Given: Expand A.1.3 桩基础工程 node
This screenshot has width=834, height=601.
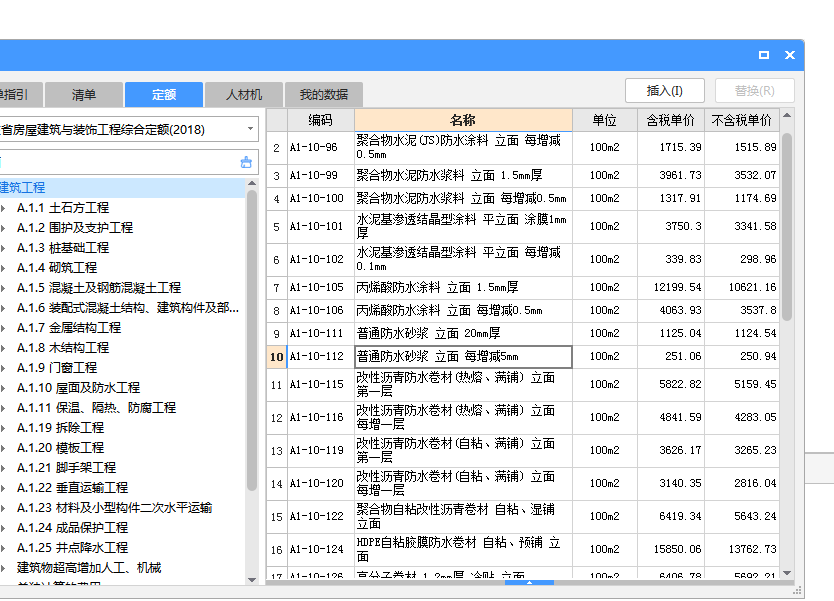Looking at the screenshot, I should pyautogui.click(x=4, y=248).
